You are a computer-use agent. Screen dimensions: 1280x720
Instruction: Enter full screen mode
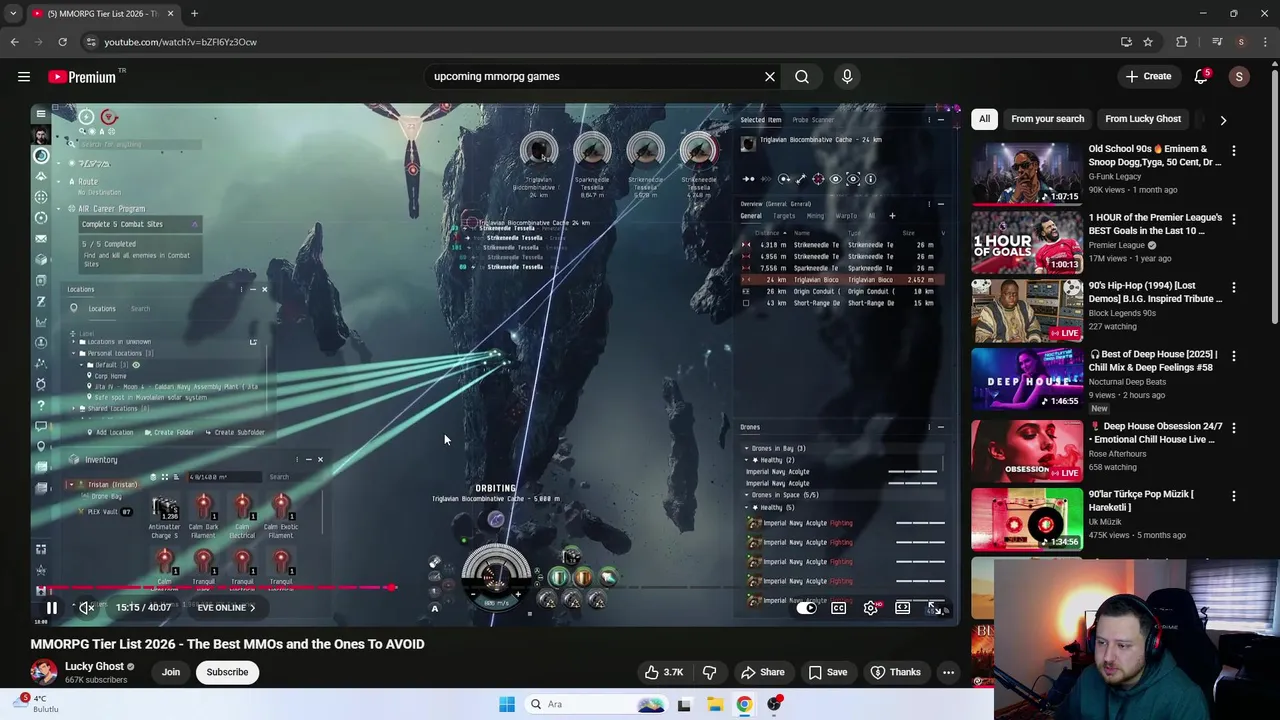934,608
